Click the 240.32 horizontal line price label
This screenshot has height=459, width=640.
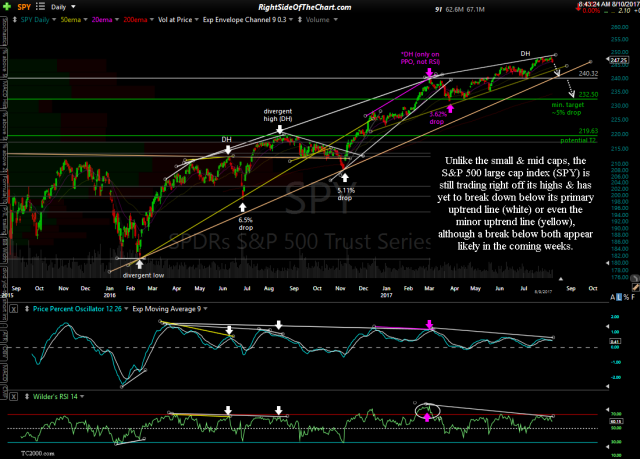tap(588, 74)
